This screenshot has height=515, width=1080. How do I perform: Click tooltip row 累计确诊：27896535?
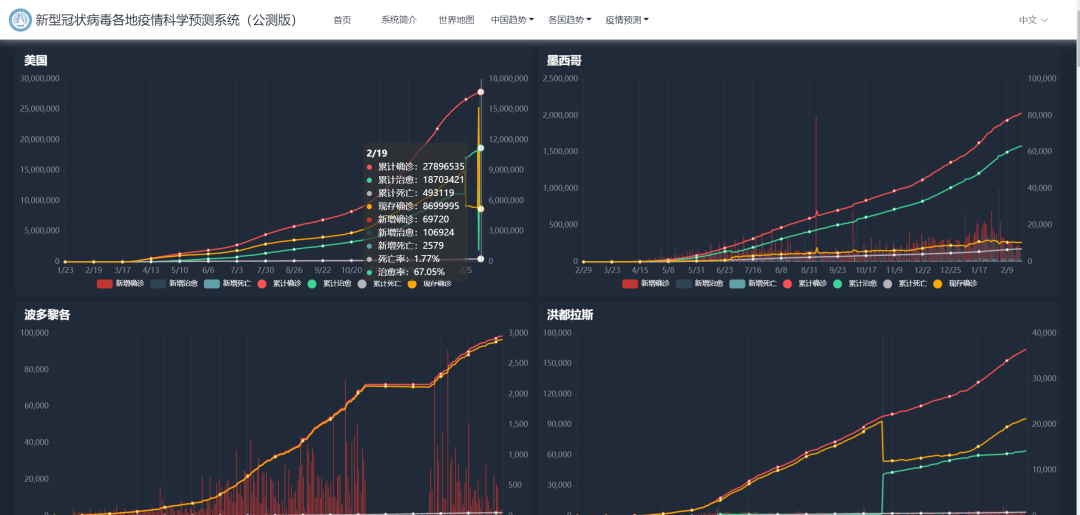point(416,167)
